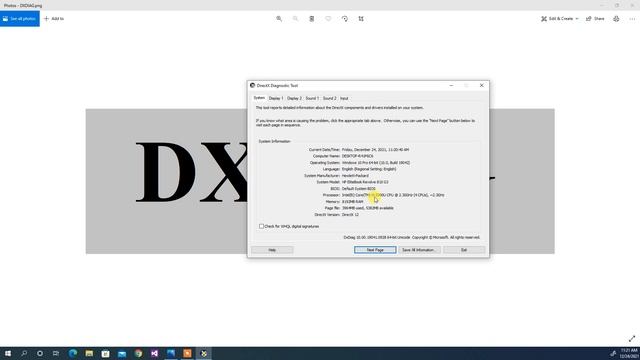The width and height of the screenshot is (640, 360).
Task: Click the Page file value
Action: [368, 208]
